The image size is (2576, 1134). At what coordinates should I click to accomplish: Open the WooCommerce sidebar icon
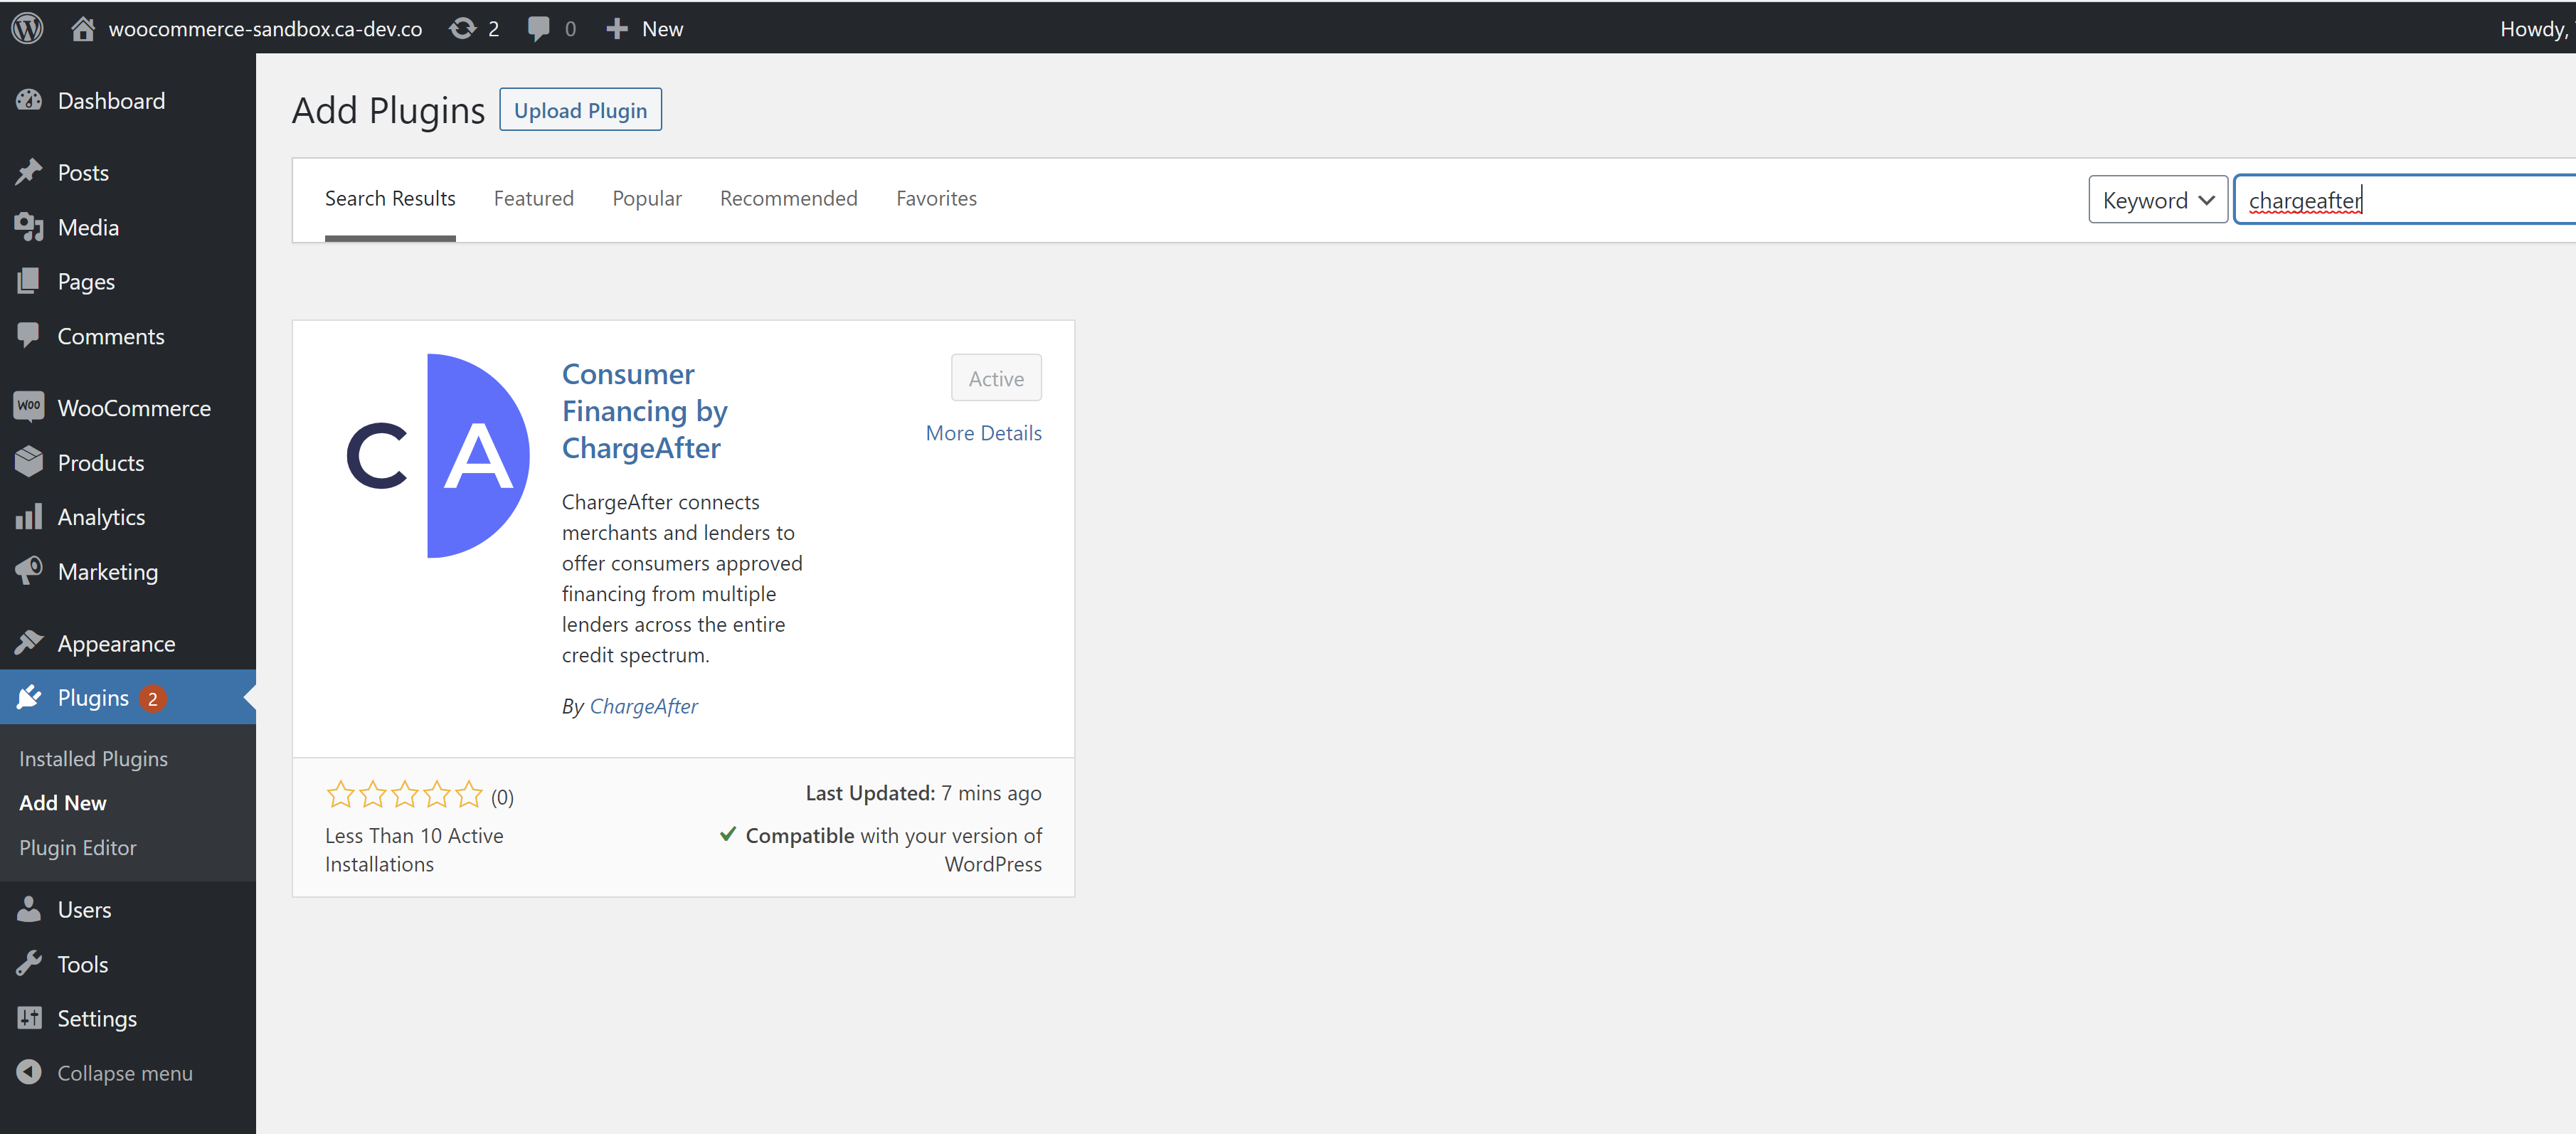coord(29,407)
